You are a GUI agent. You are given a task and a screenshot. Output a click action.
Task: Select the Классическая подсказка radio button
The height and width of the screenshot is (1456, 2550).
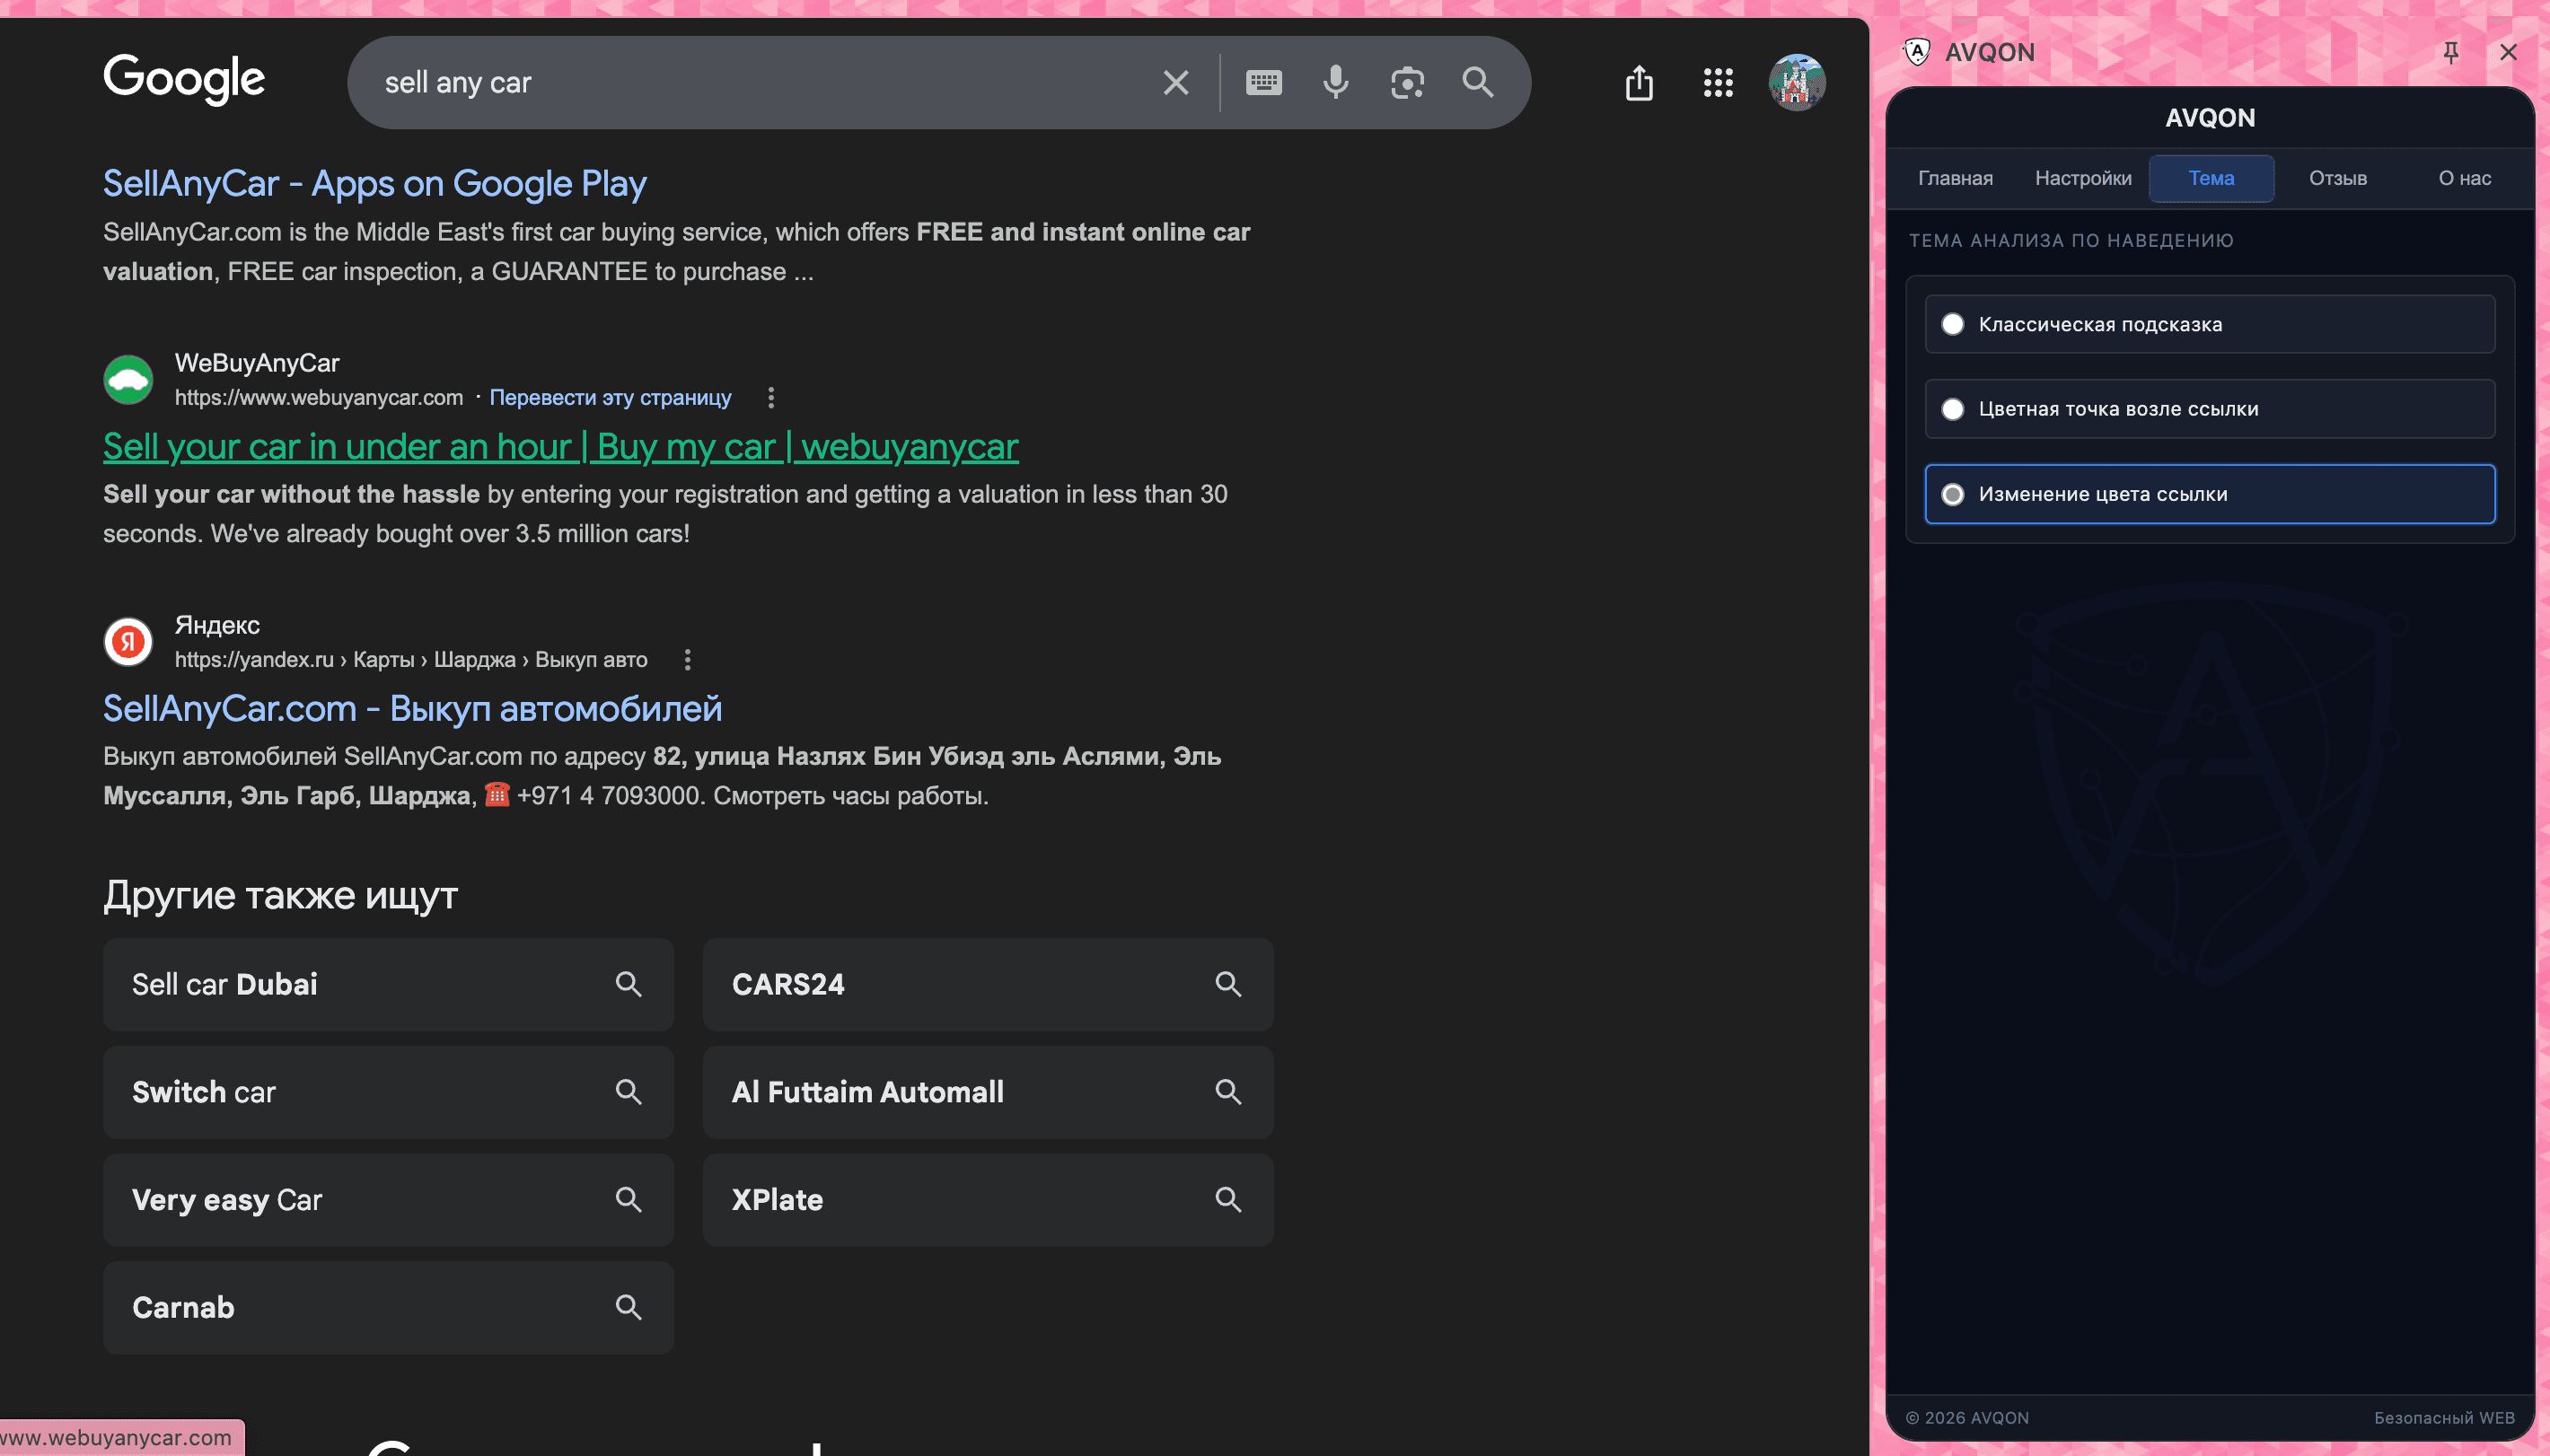pyautogui.click(x=1954, y=323)
